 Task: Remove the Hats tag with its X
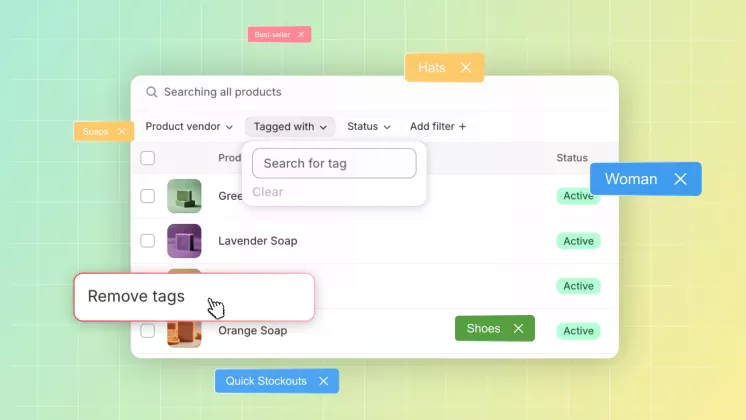(465, 68)
